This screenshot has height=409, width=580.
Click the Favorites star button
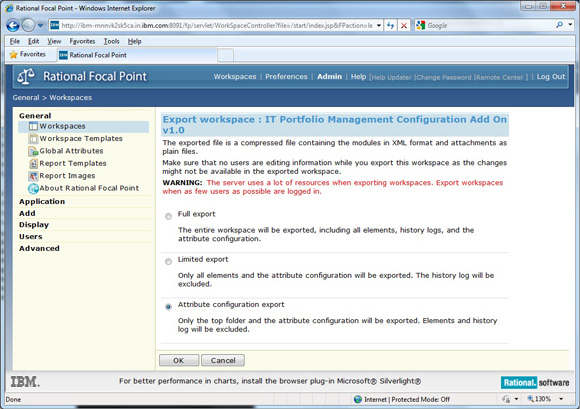click(x=28, y=54)
